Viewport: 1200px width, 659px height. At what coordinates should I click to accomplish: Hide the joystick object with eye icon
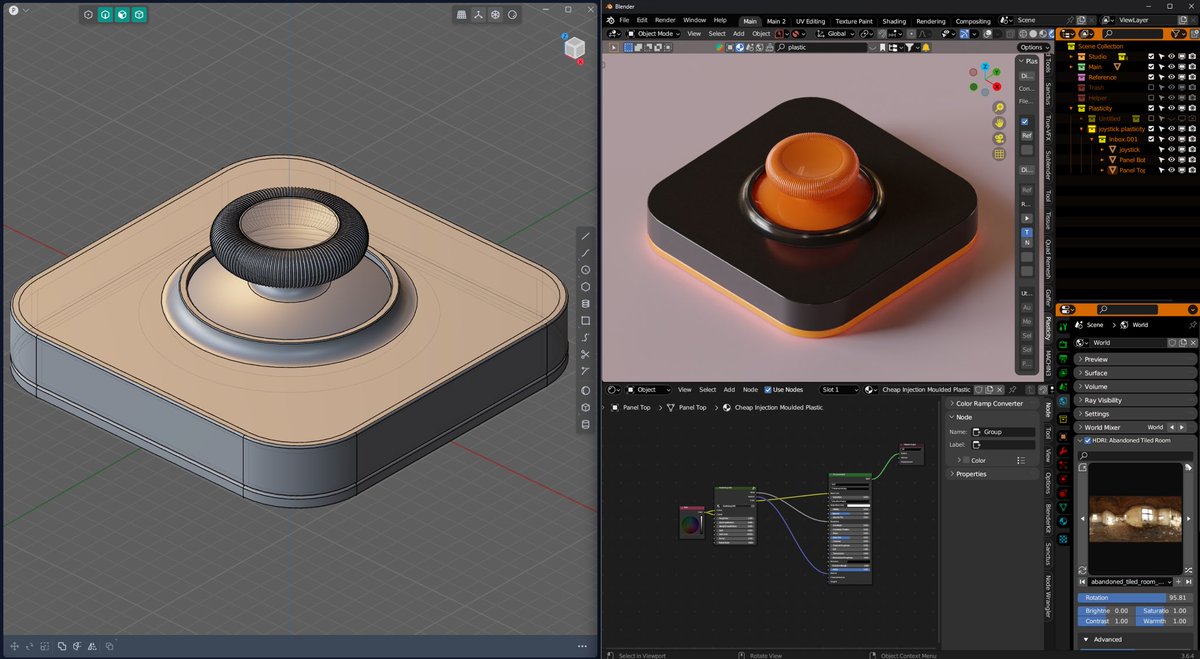point(1172,149)
